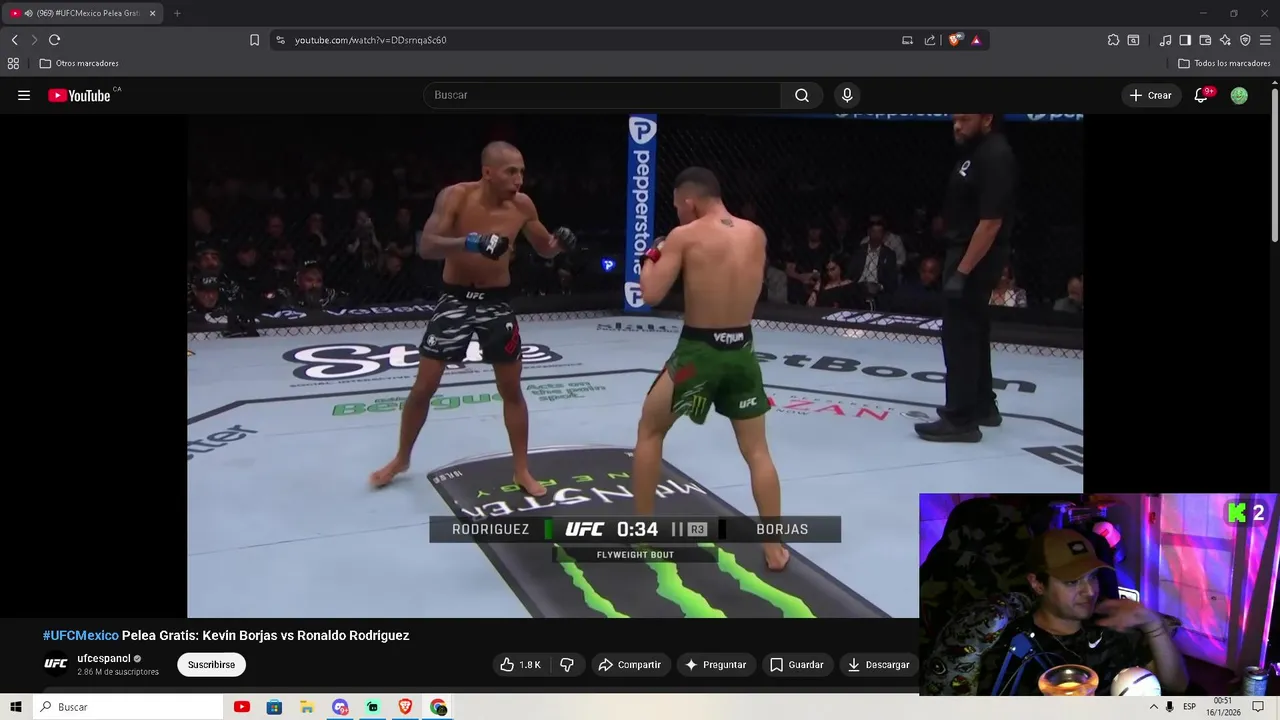Screen dimensions: 1280x720
Task: Open the Brave Wallet icon
Action: pyautogui.click(x=1205, y=40)
